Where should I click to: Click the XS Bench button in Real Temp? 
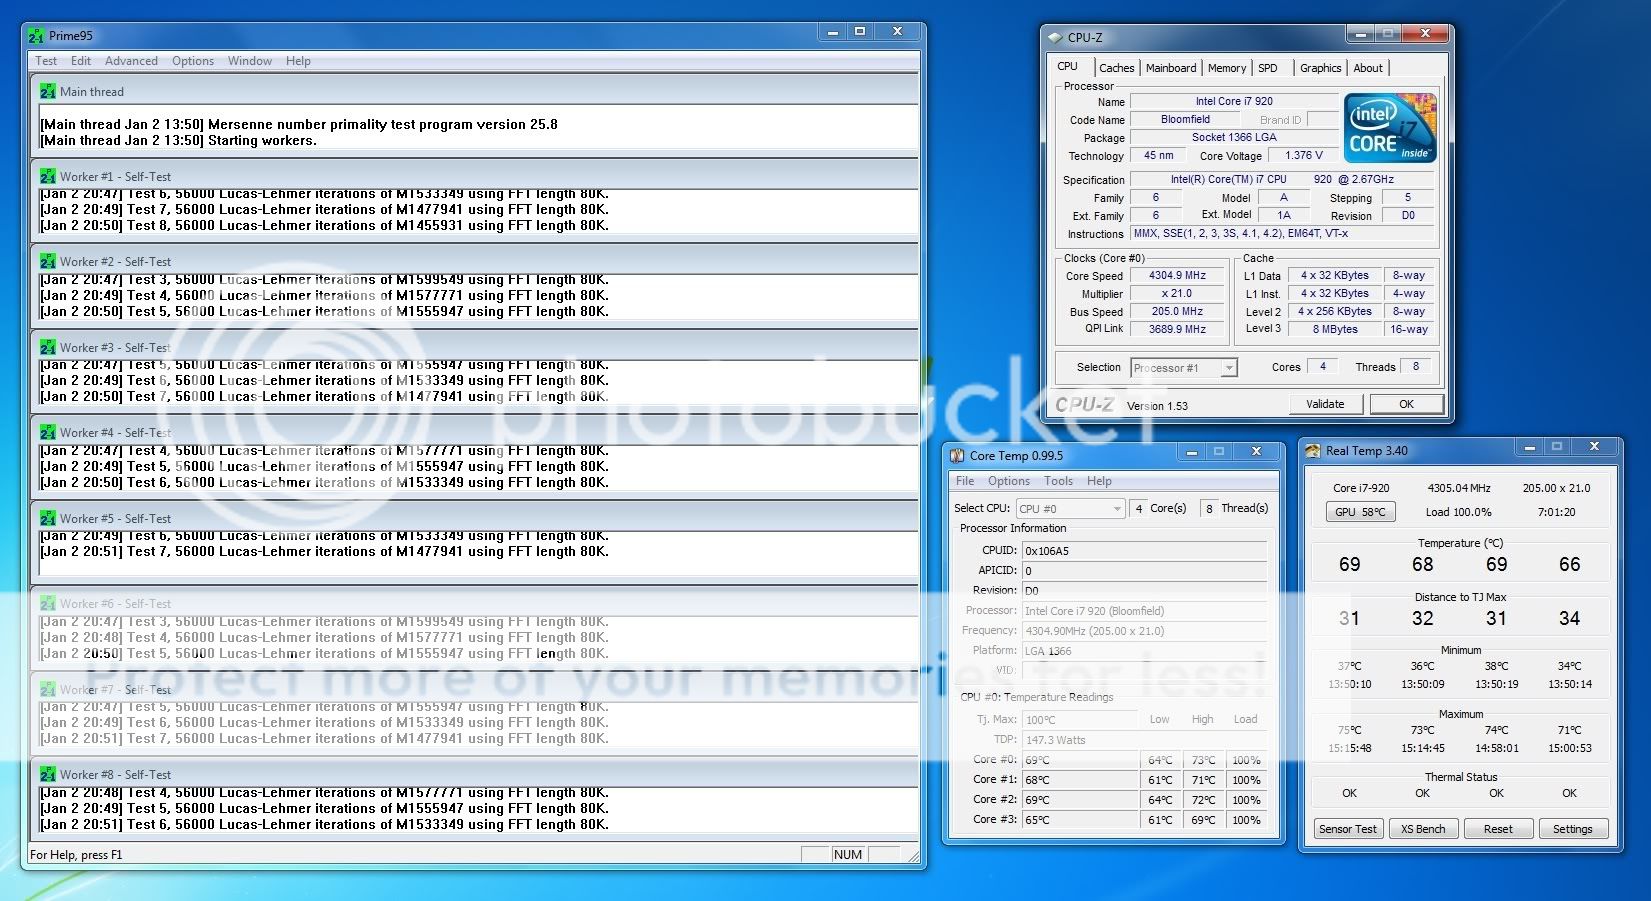tap(1423, 829)
